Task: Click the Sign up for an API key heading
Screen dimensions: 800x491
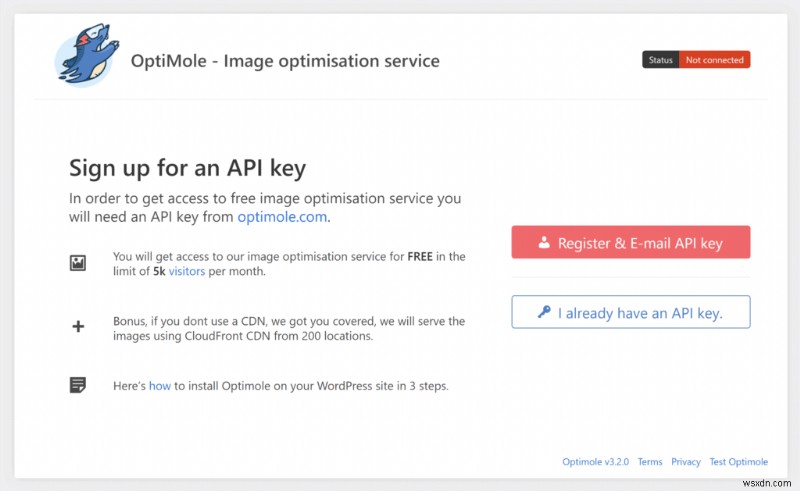Action: coord(187,167)
